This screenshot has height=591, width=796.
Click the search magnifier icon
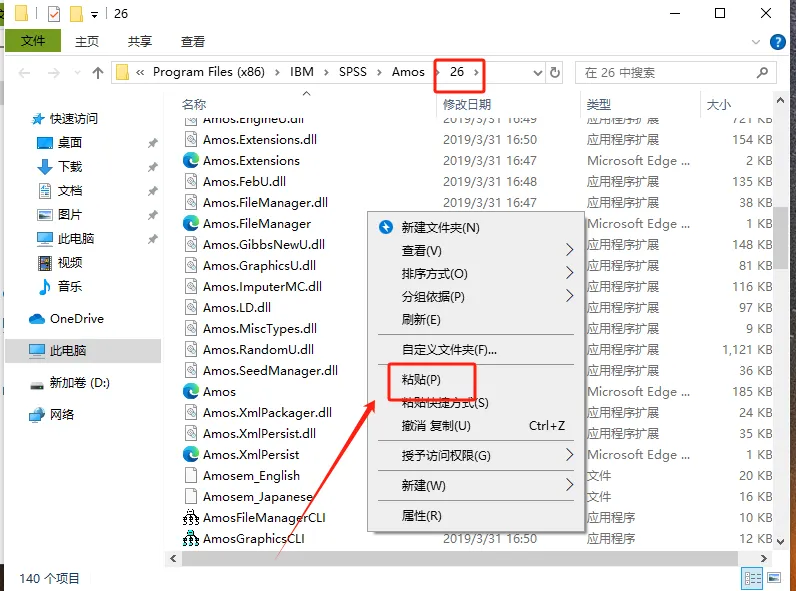[x=762, y=73]
